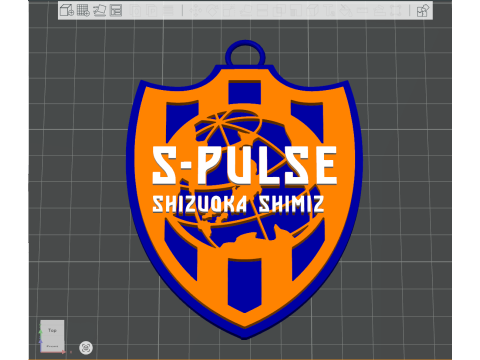Open the Mesh boolean tool
Viewport: 480px width, 360px height.
click(x=279, y=10)
